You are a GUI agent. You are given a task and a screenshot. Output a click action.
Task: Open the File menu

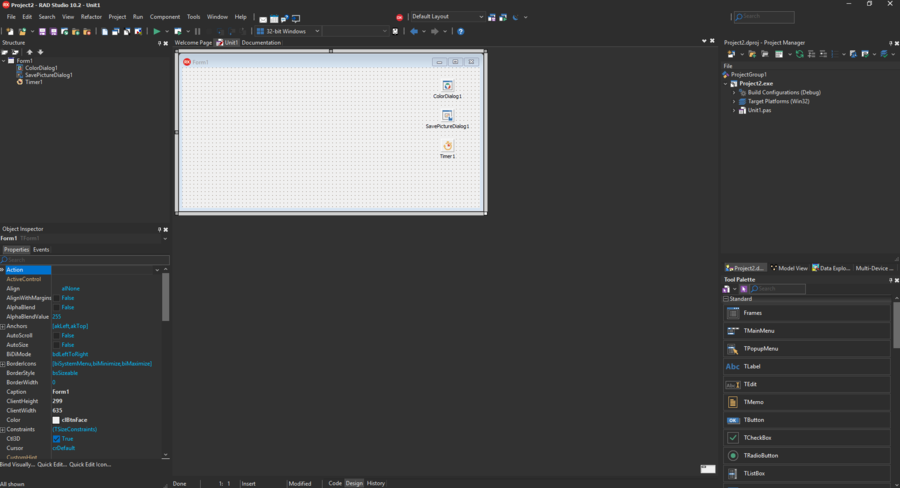[x=11, y=17]
